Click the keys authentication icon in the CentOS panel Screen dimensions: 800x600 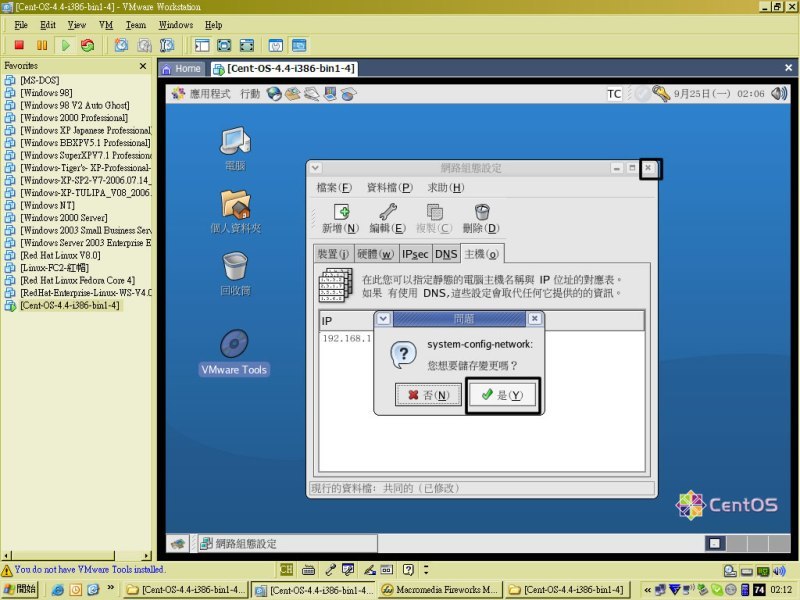pos(661,93)
